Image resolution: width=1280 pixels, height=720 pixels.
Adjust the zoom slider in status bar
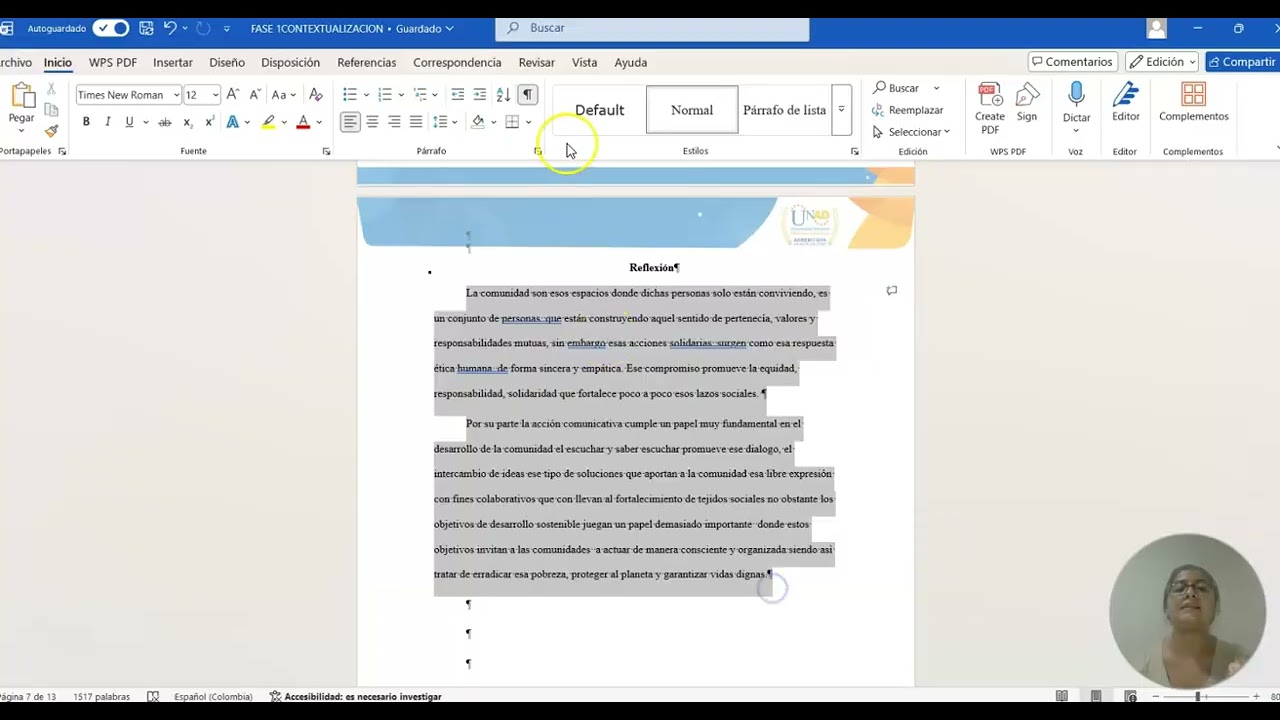tap(1198, 696)
